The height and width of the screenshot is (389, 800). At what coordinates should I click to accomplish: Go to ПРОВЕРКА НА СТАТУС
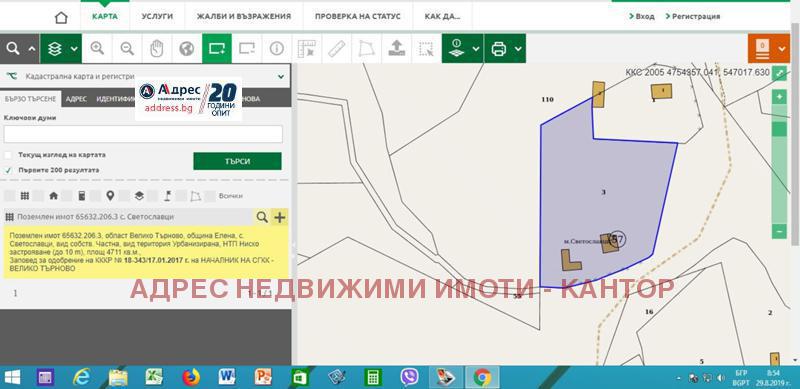coord(358,16)
